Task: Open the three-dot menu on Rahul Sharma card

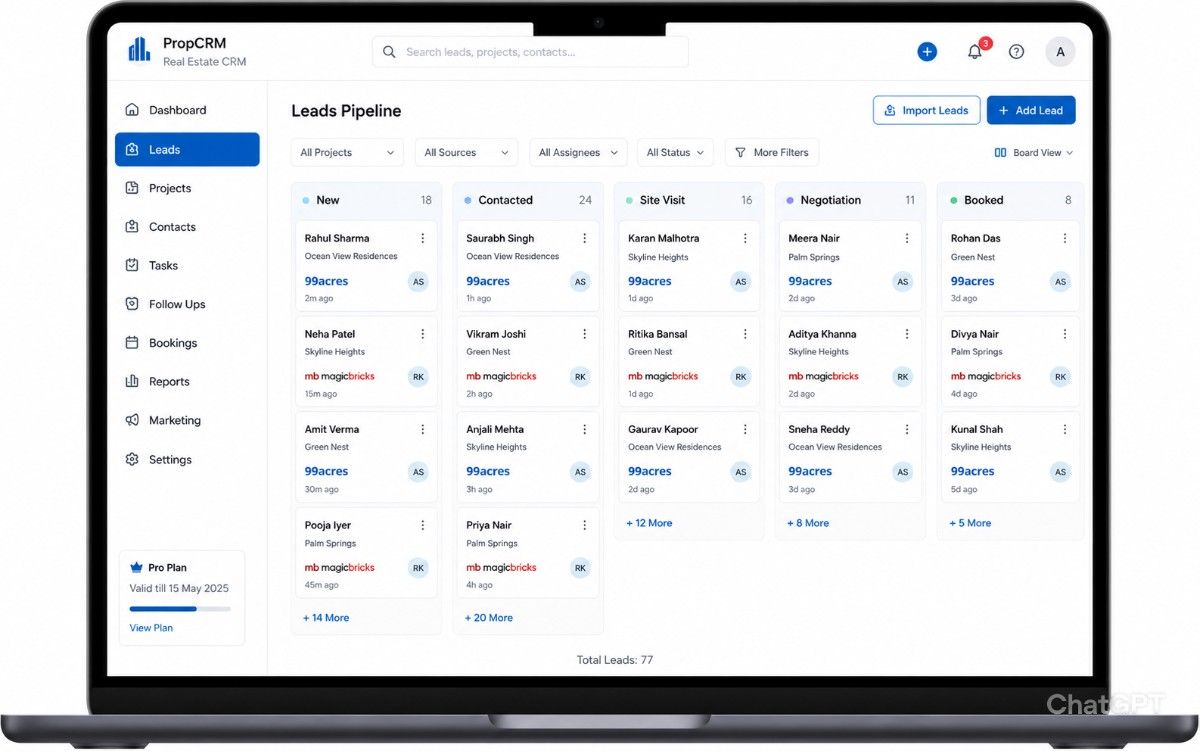Action: (x=422, y=238)
